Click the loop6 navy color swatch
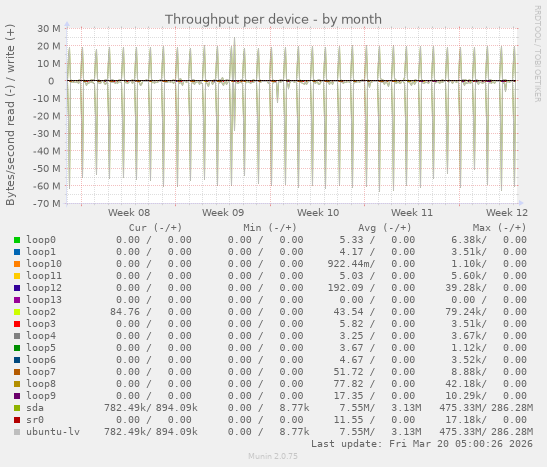 17,360
